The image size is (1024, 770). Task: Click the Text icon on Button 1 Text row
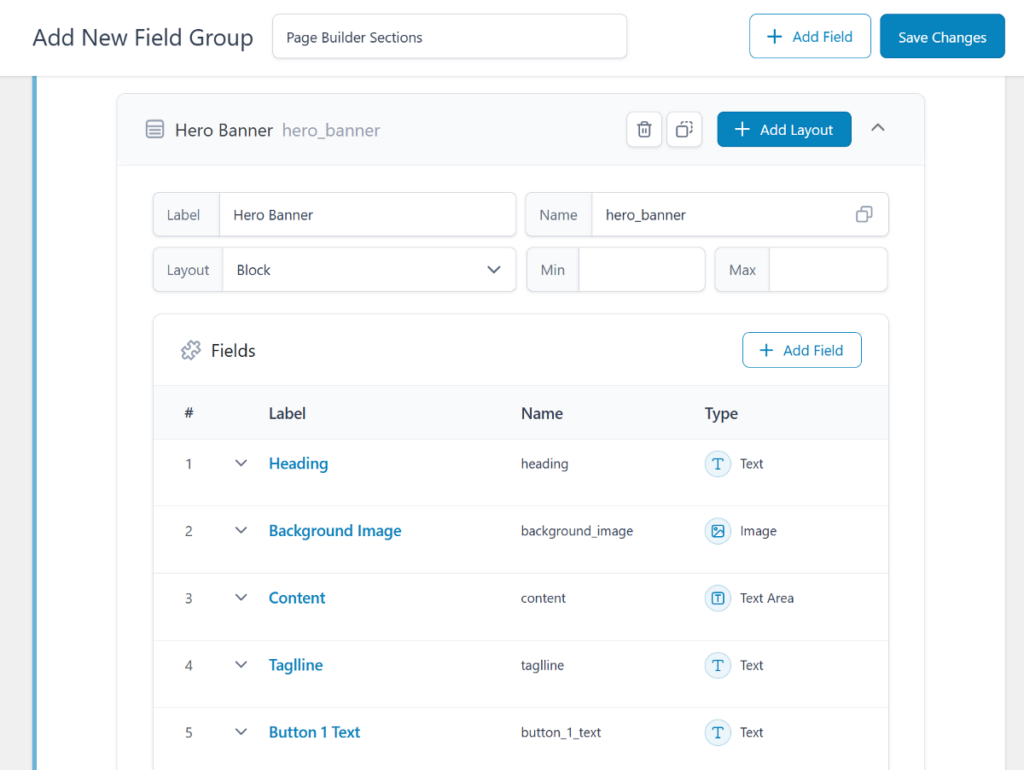(718, 732)
